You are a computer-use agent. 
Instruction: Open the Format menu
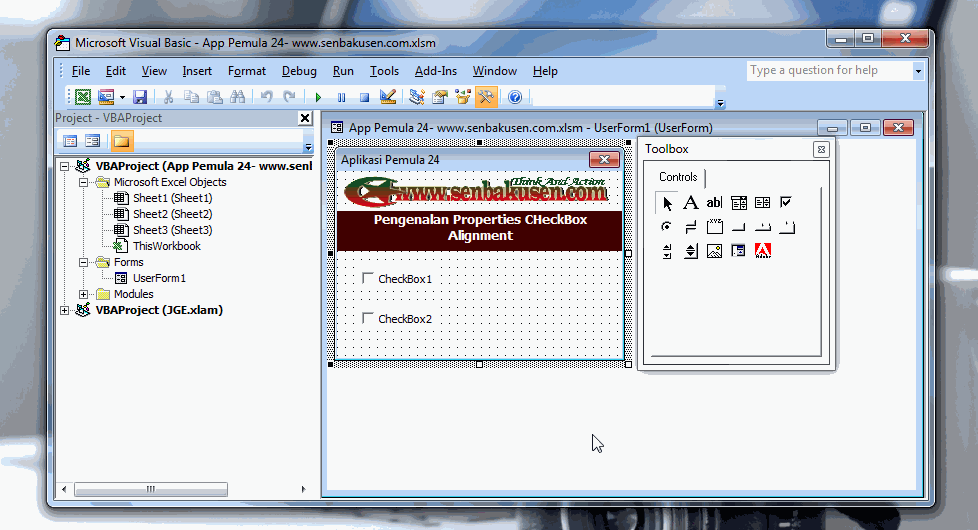tap(247, 71)
